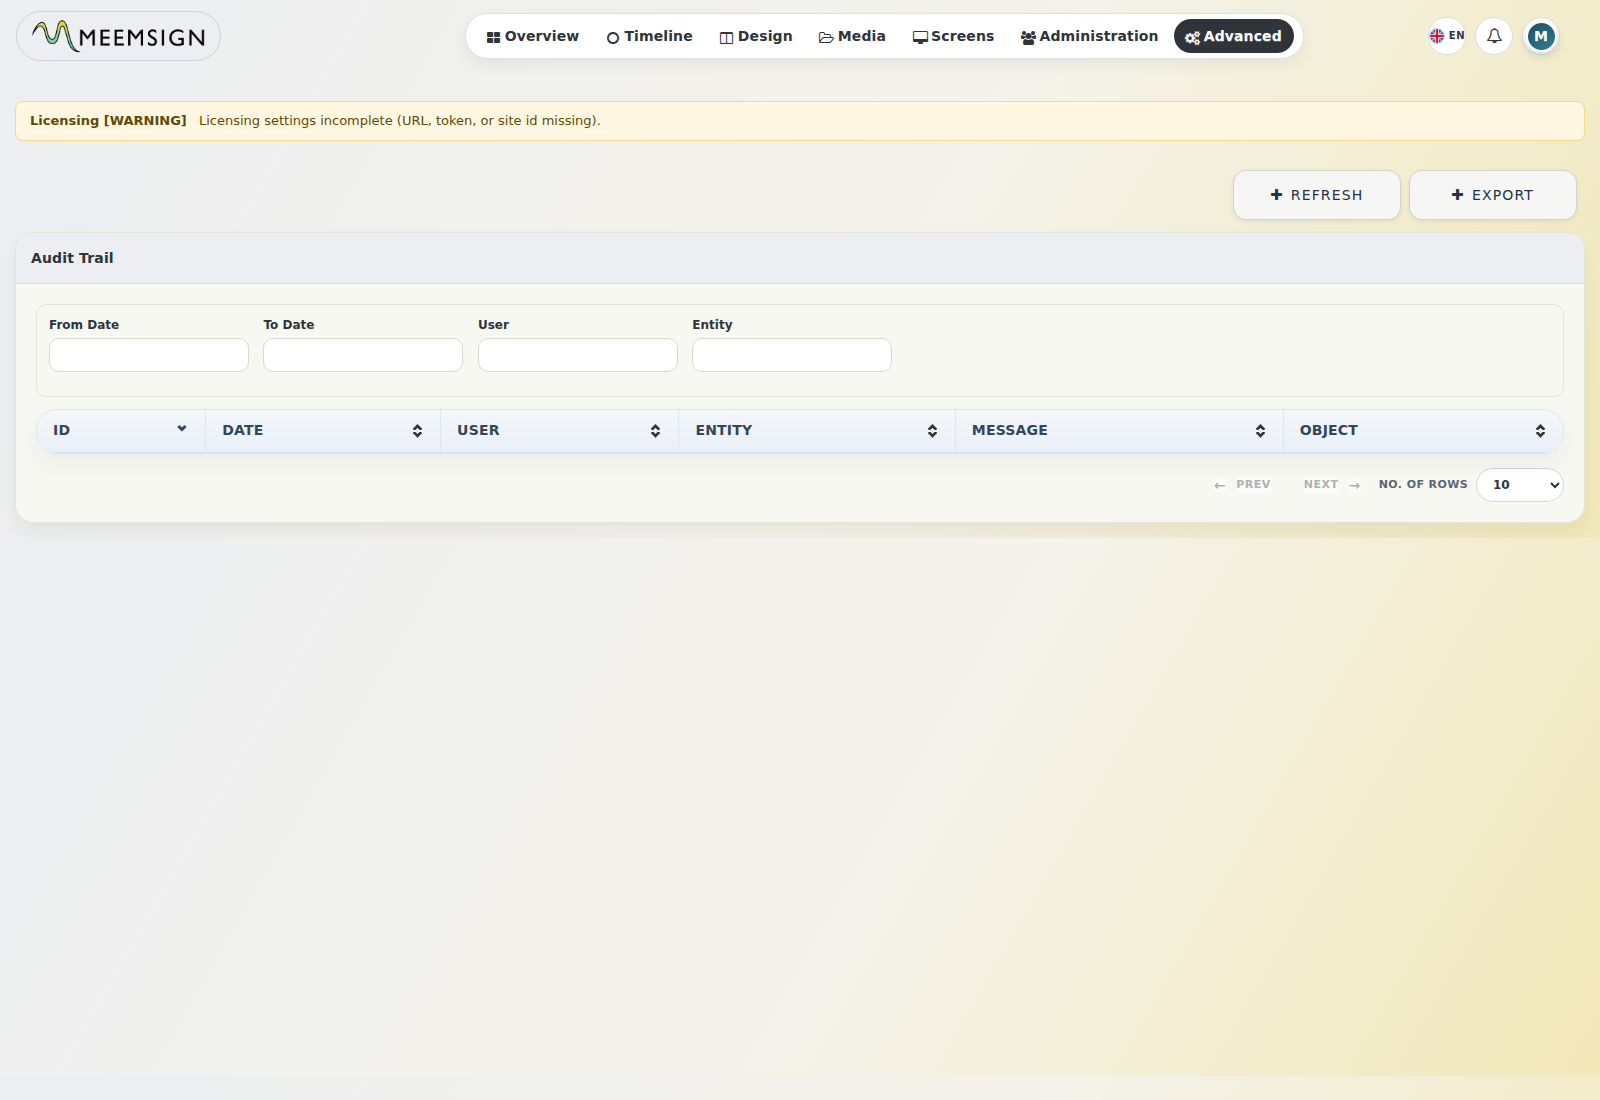
Task: Navigate to the Screens tab
Action: pos(953,36)
